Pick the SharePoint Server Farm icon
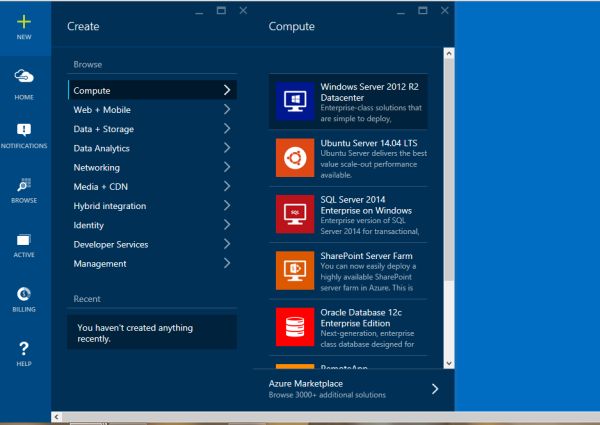This screenshot has height=425, width=600. tap(295, 270)
